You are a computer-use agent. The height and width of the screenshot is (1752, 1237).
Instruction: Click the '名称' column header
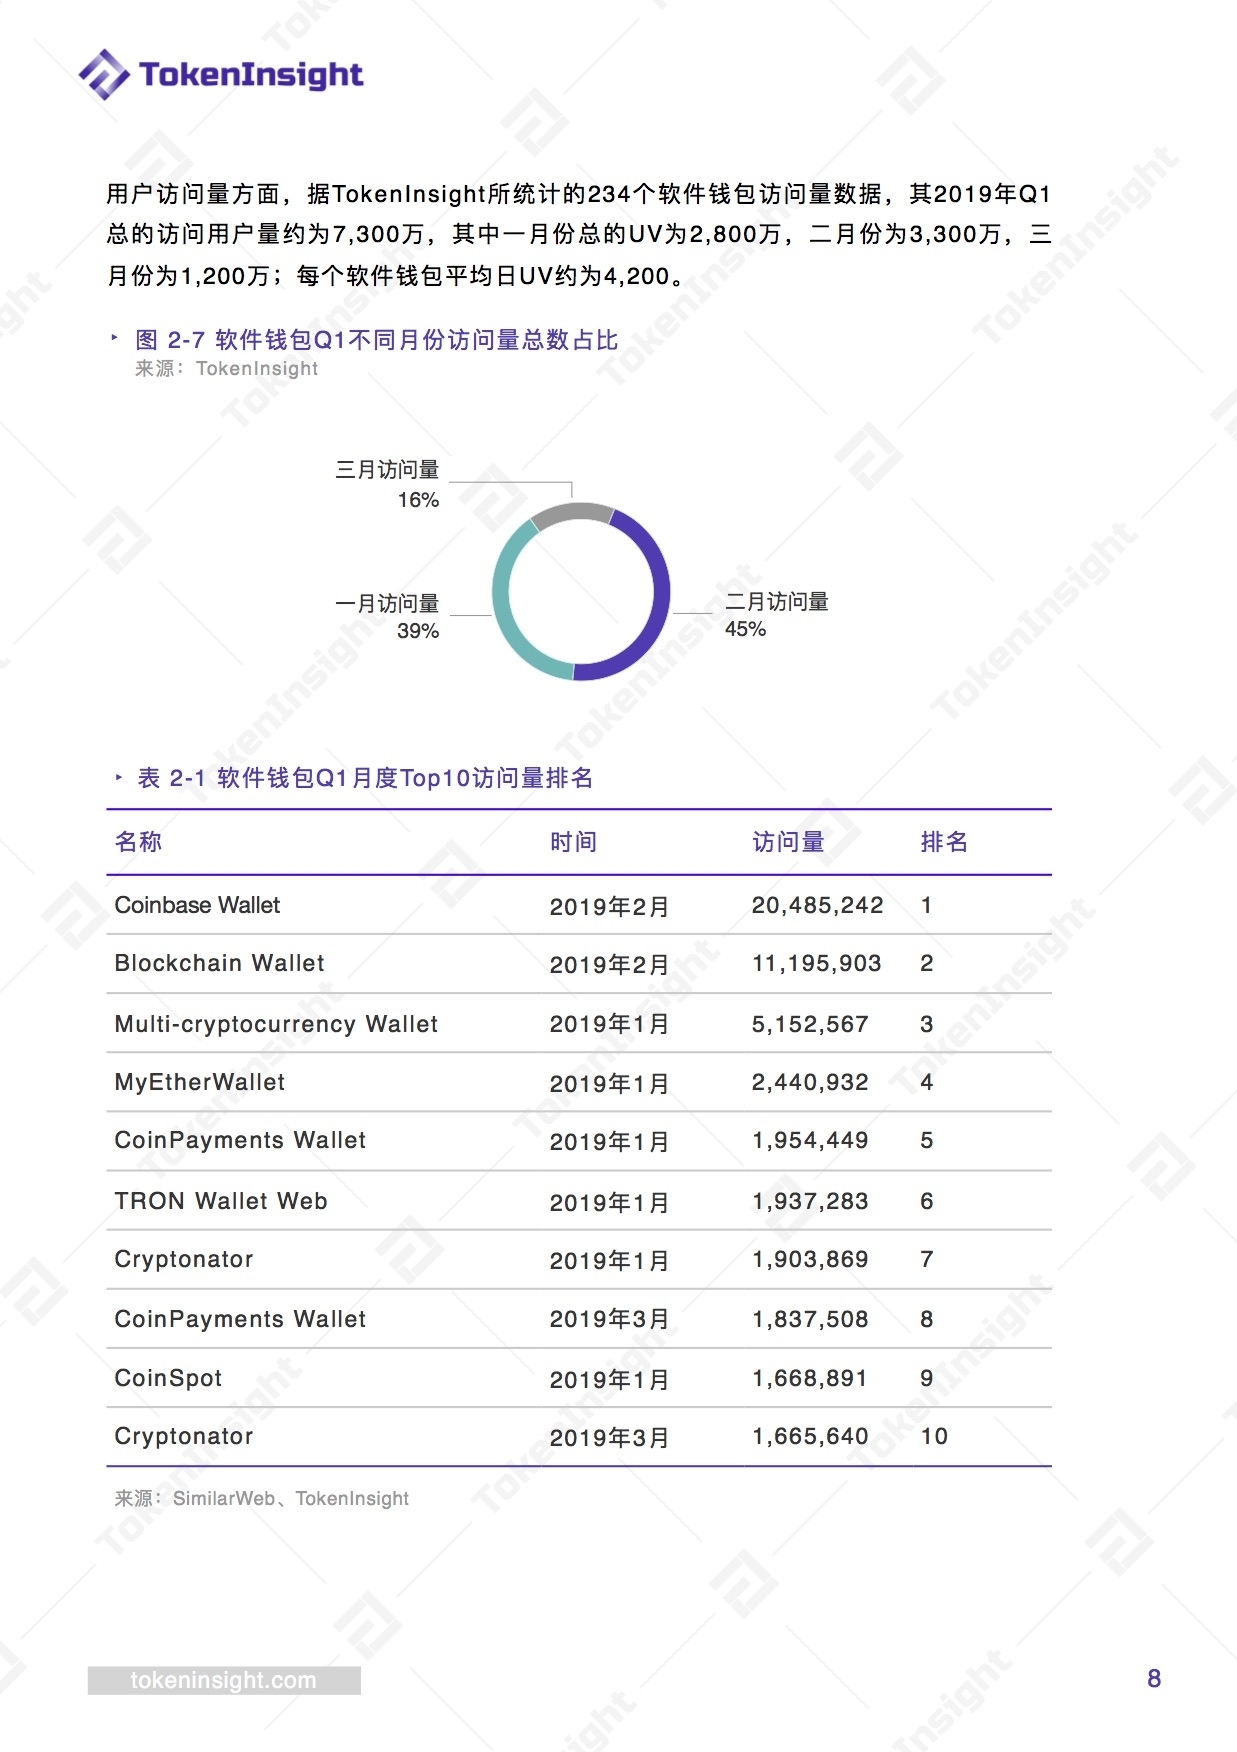[x=139, y=842]
